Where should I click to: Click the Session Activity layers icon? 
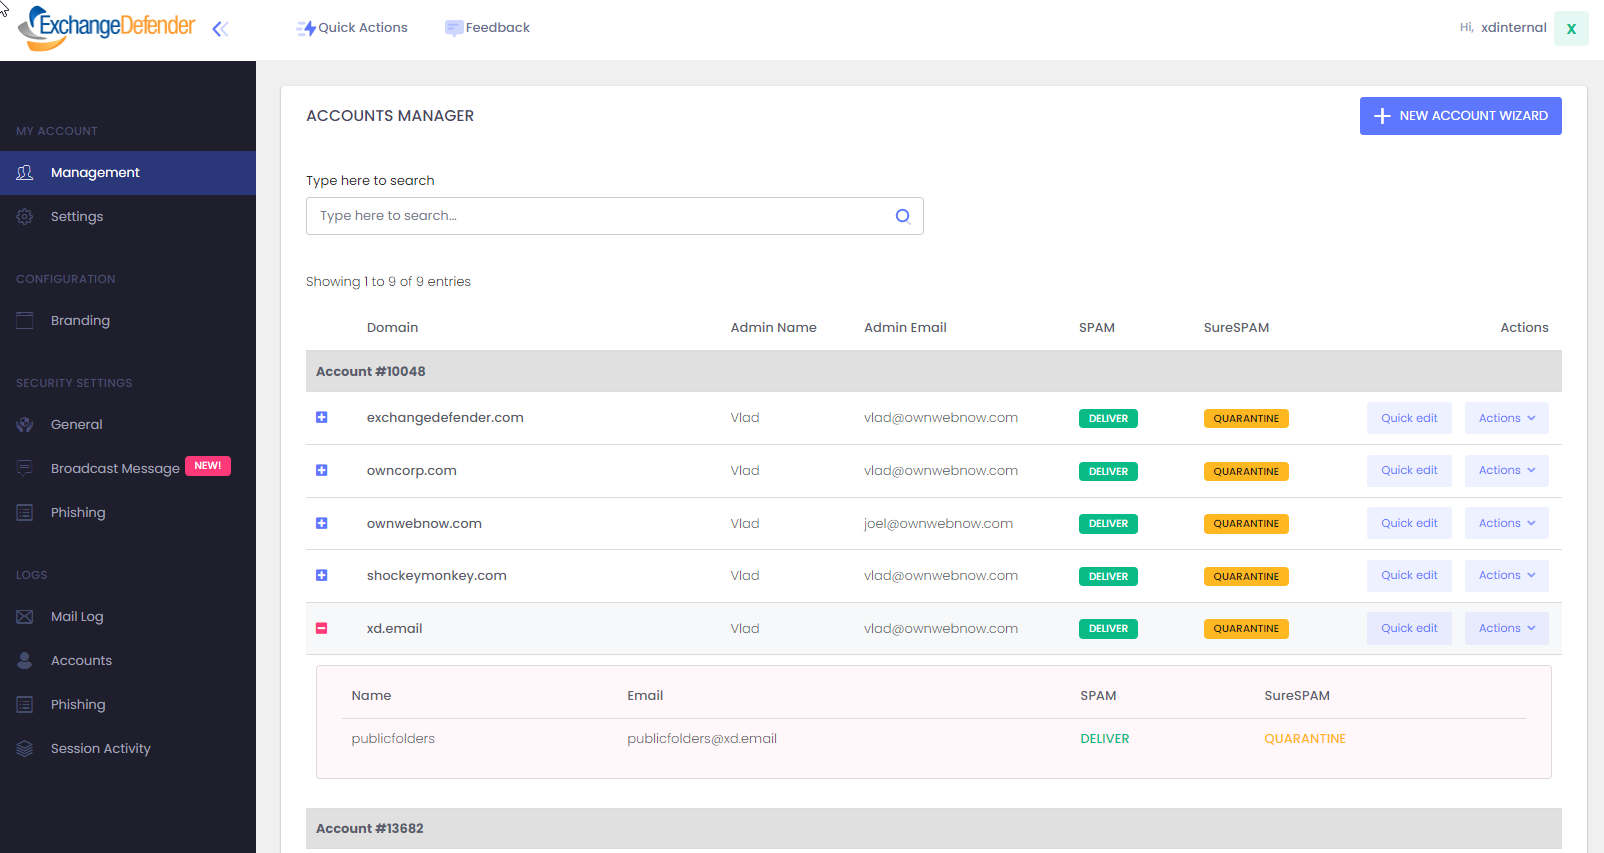tap(25, 749)
